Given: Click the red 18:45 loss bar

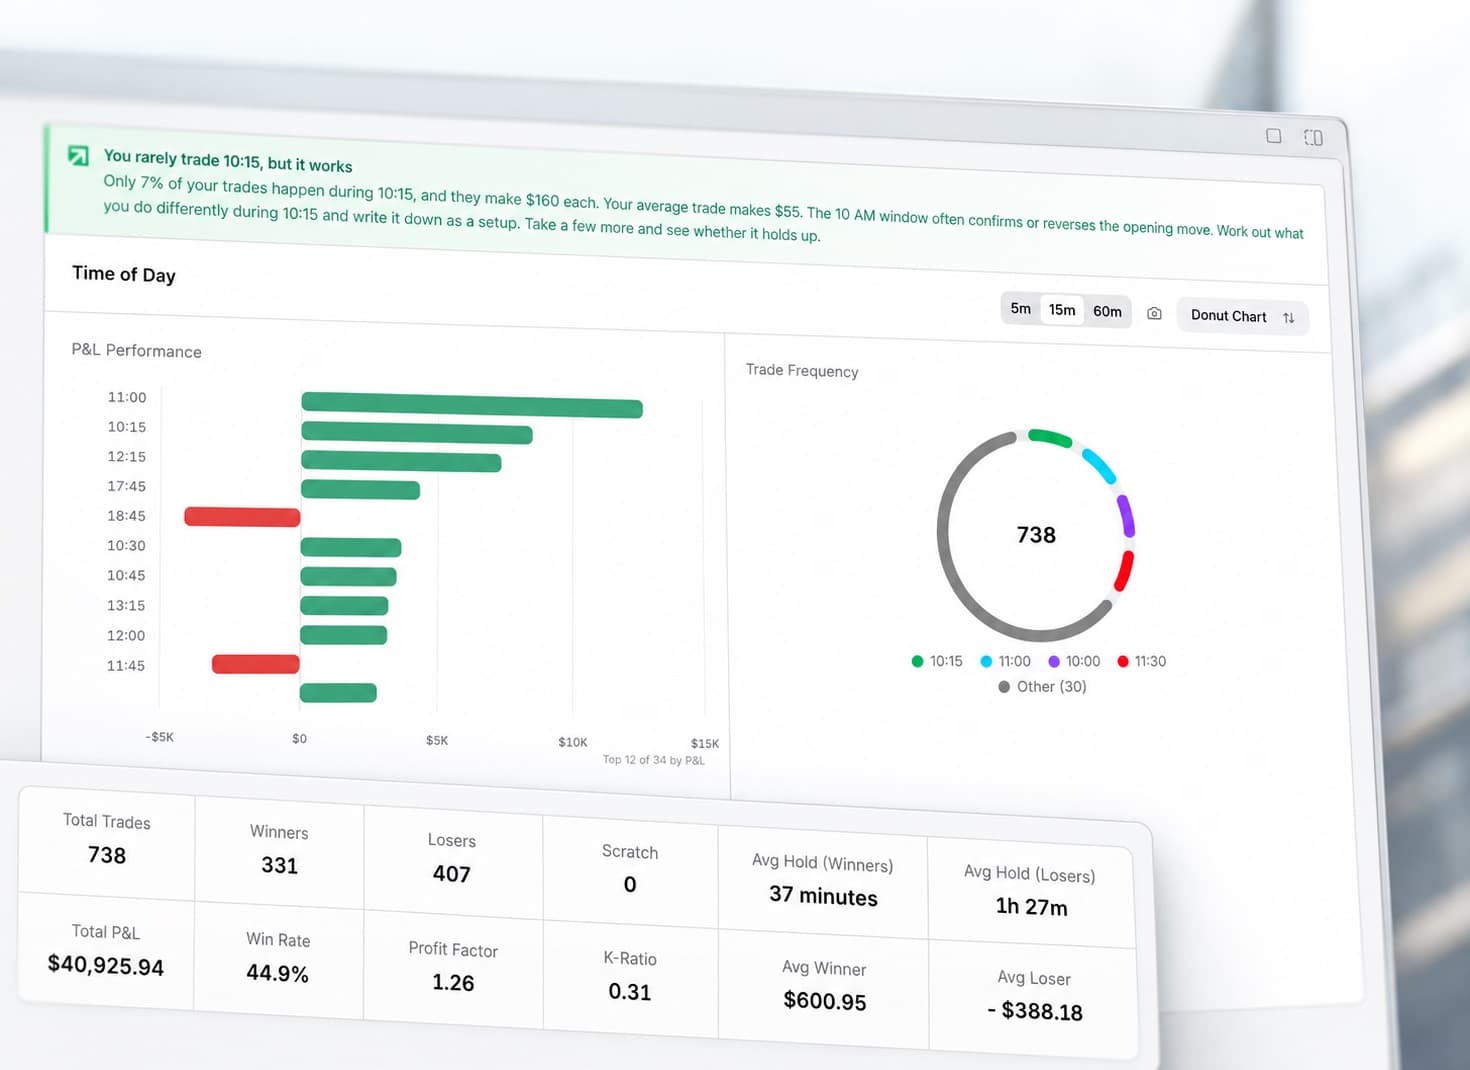Looking at the screenshot, I should tap(242, 516).
